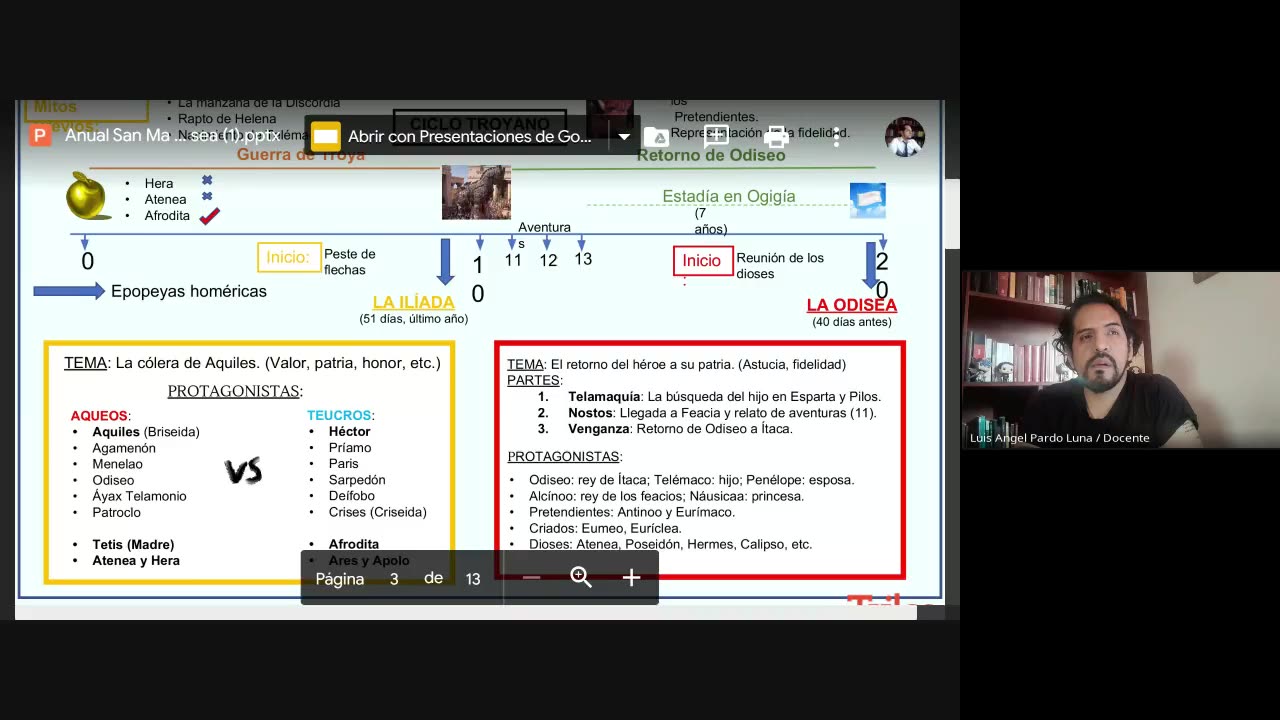
Task: Open the more options three-dot menu
Action: tap(836, 137)
